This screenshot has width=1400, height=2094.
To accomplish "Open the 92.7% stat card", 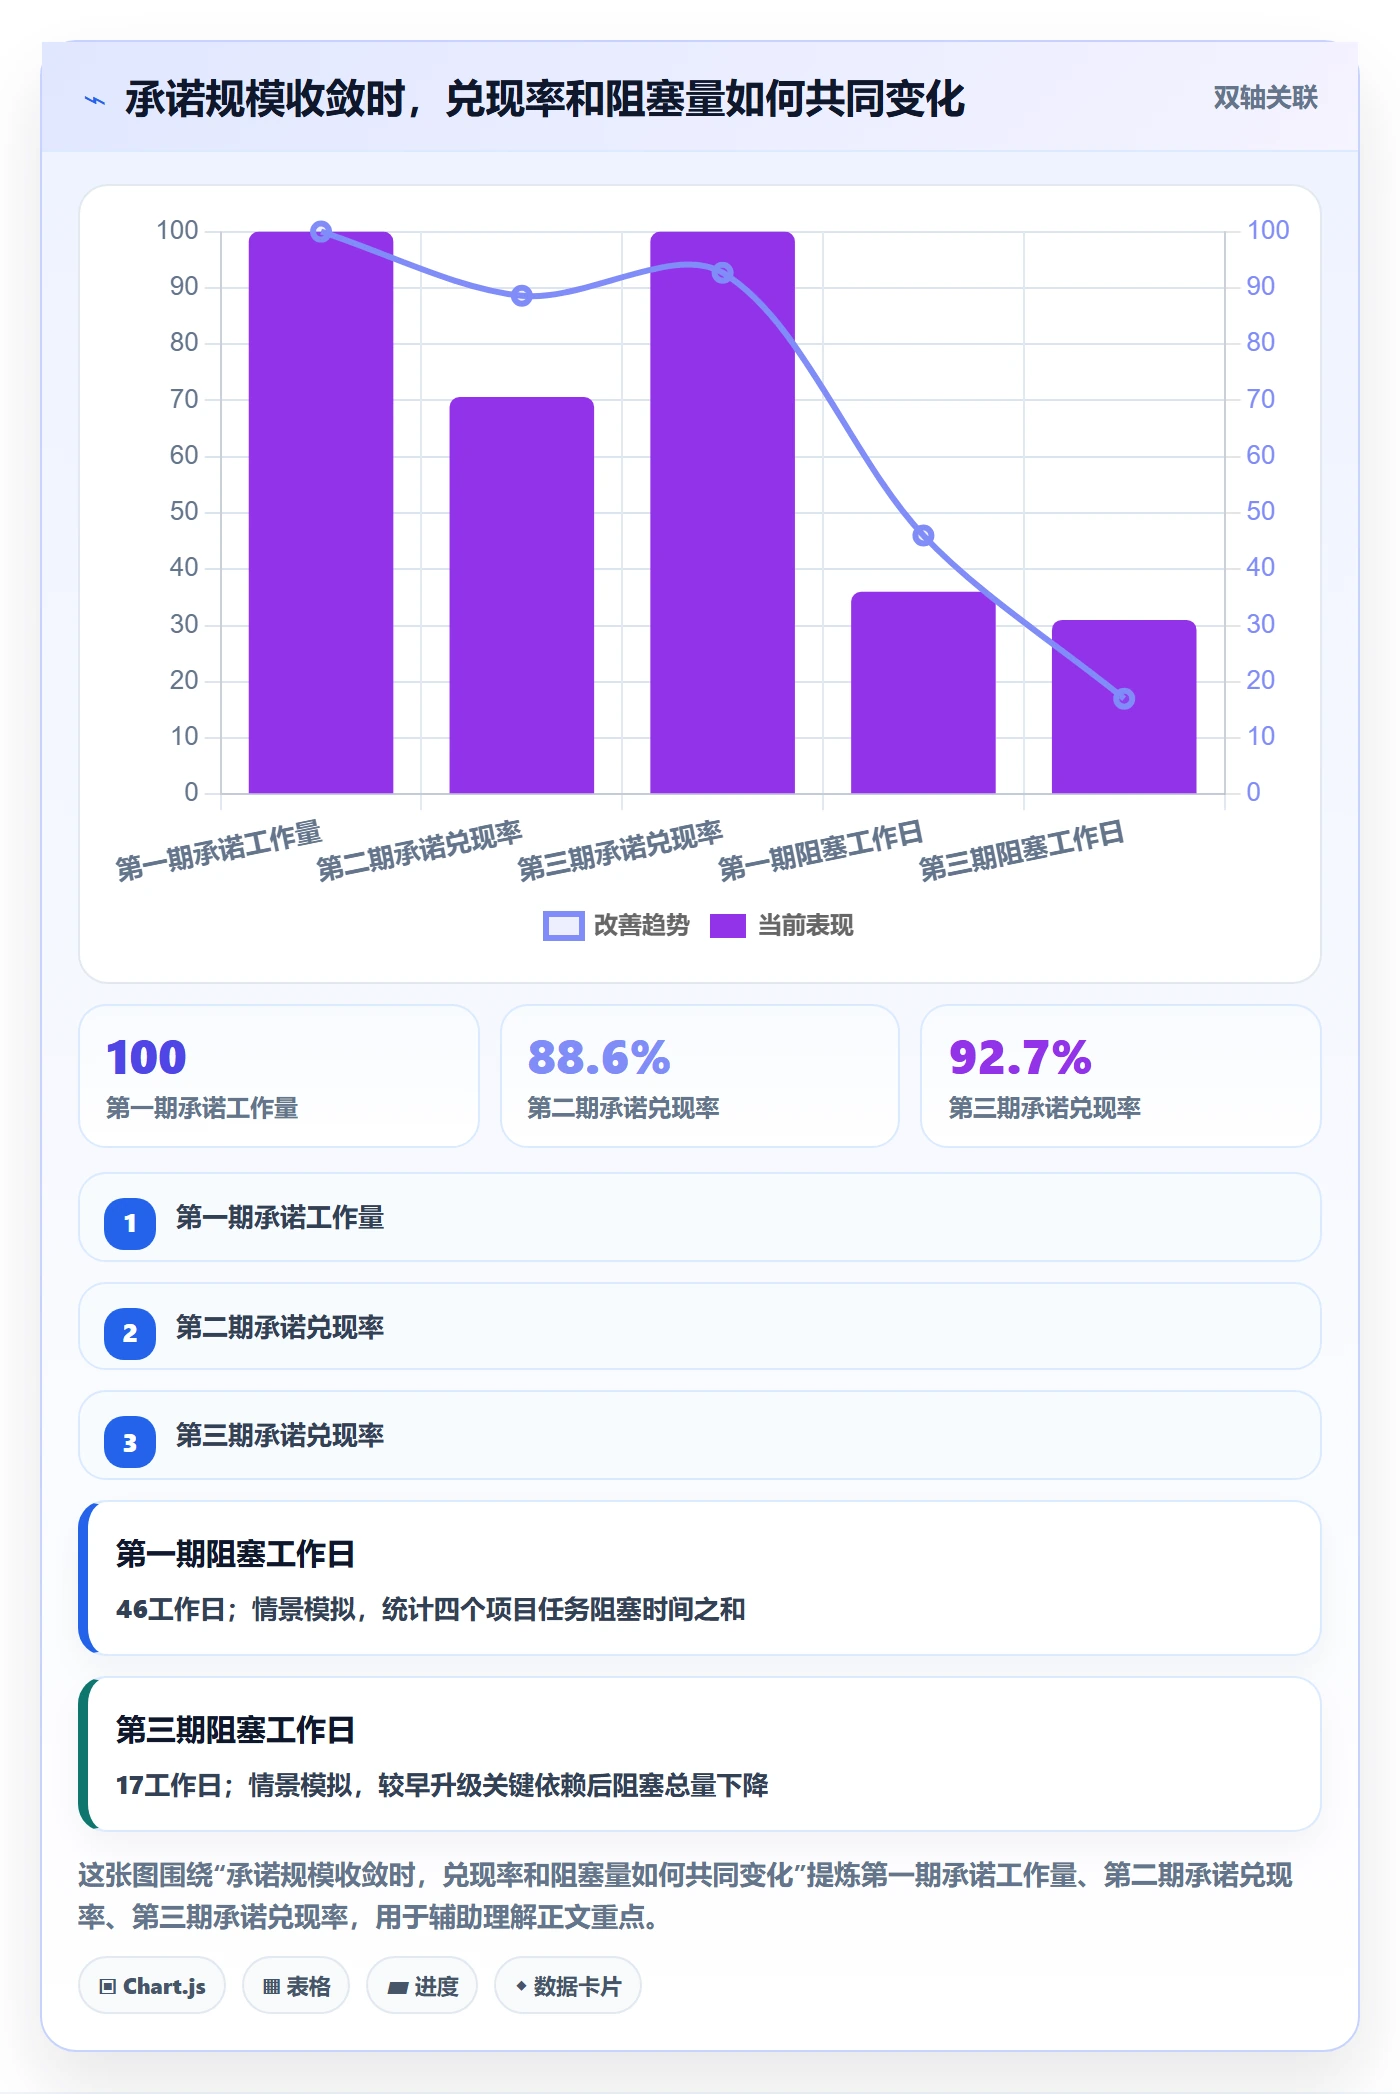I will pos(1121,1076).
